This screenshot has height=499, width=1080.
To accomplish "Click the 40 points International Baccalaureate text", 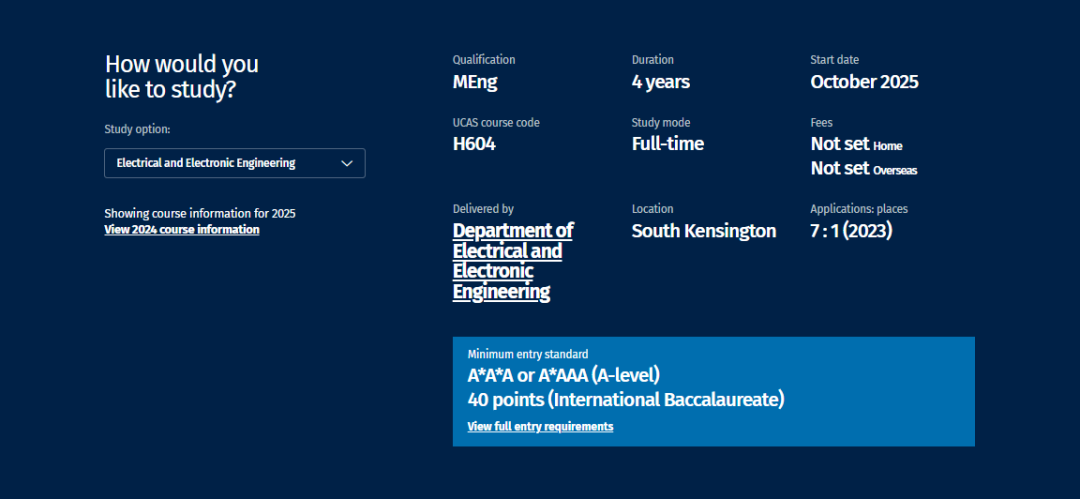I will pyautogui.click(x=626, y=400).
